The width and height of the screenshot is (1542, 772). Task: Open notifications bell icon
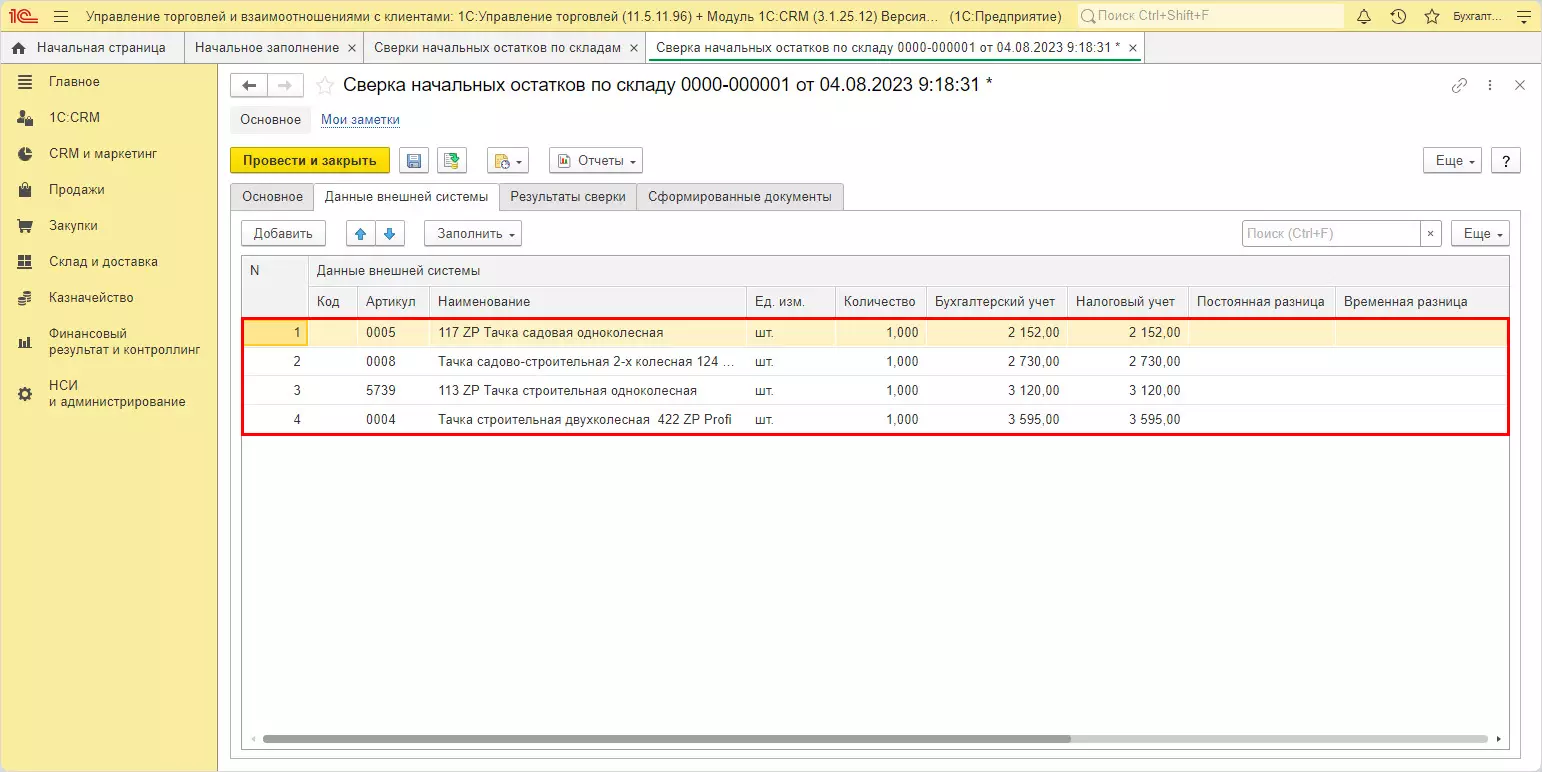click(1364, 17)
